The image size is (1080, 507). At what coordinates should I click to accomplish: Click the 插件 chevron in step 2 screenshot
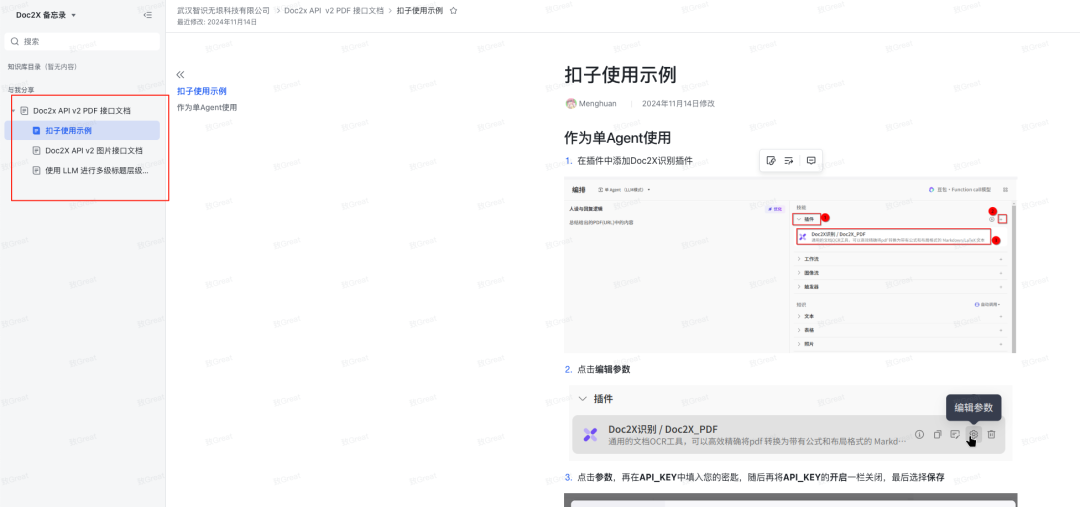click(583, 399)
